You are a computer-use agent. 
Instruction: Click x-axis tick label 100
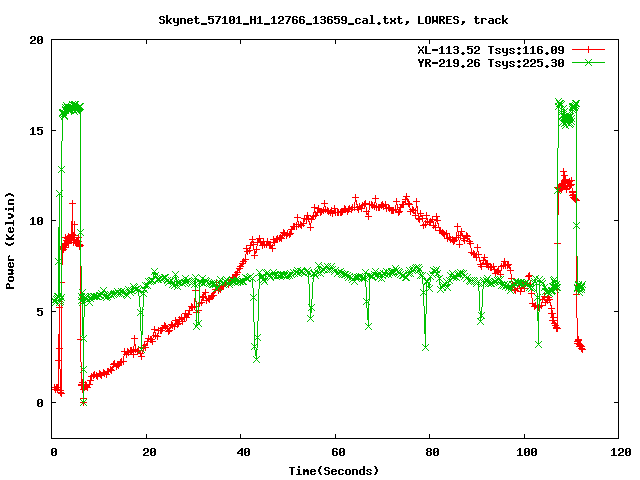coord(527,452)
